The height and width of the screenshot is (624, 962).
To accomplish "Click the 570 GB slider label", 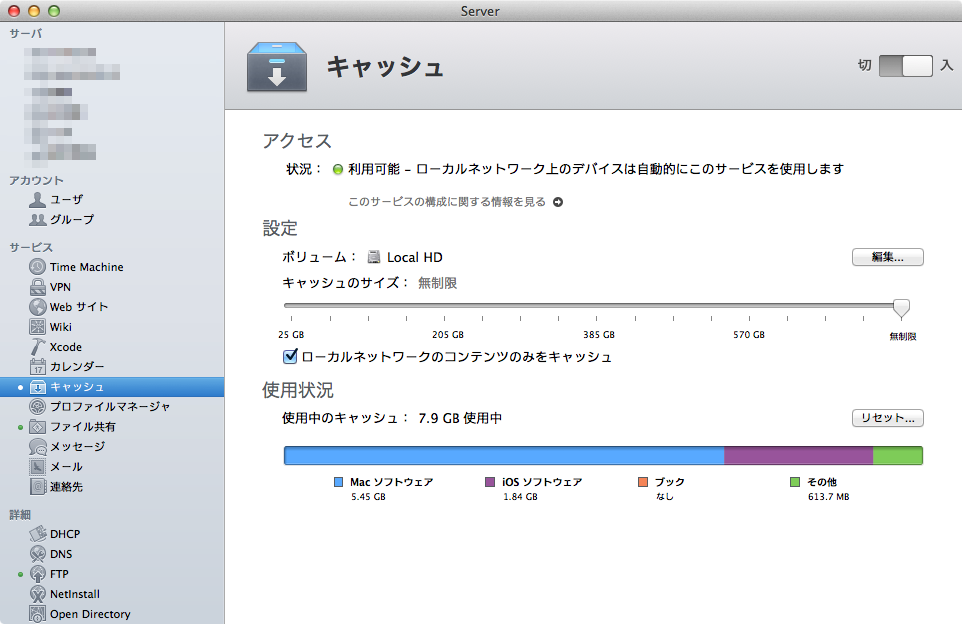I will click(x=748, y=335).
